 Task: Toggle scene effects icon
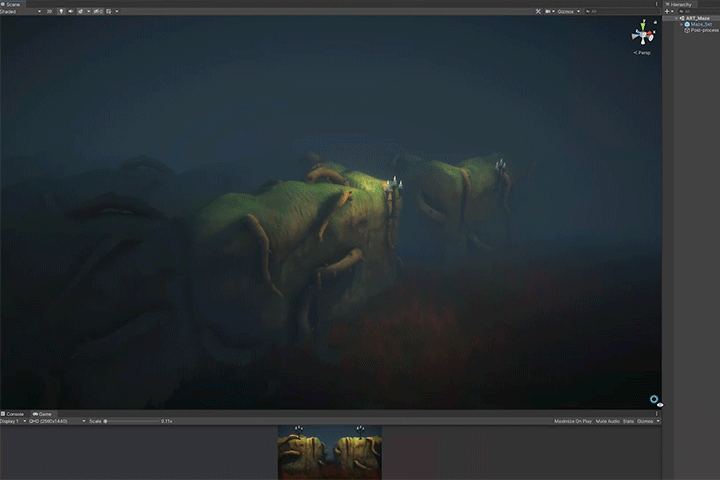(80, 11)
